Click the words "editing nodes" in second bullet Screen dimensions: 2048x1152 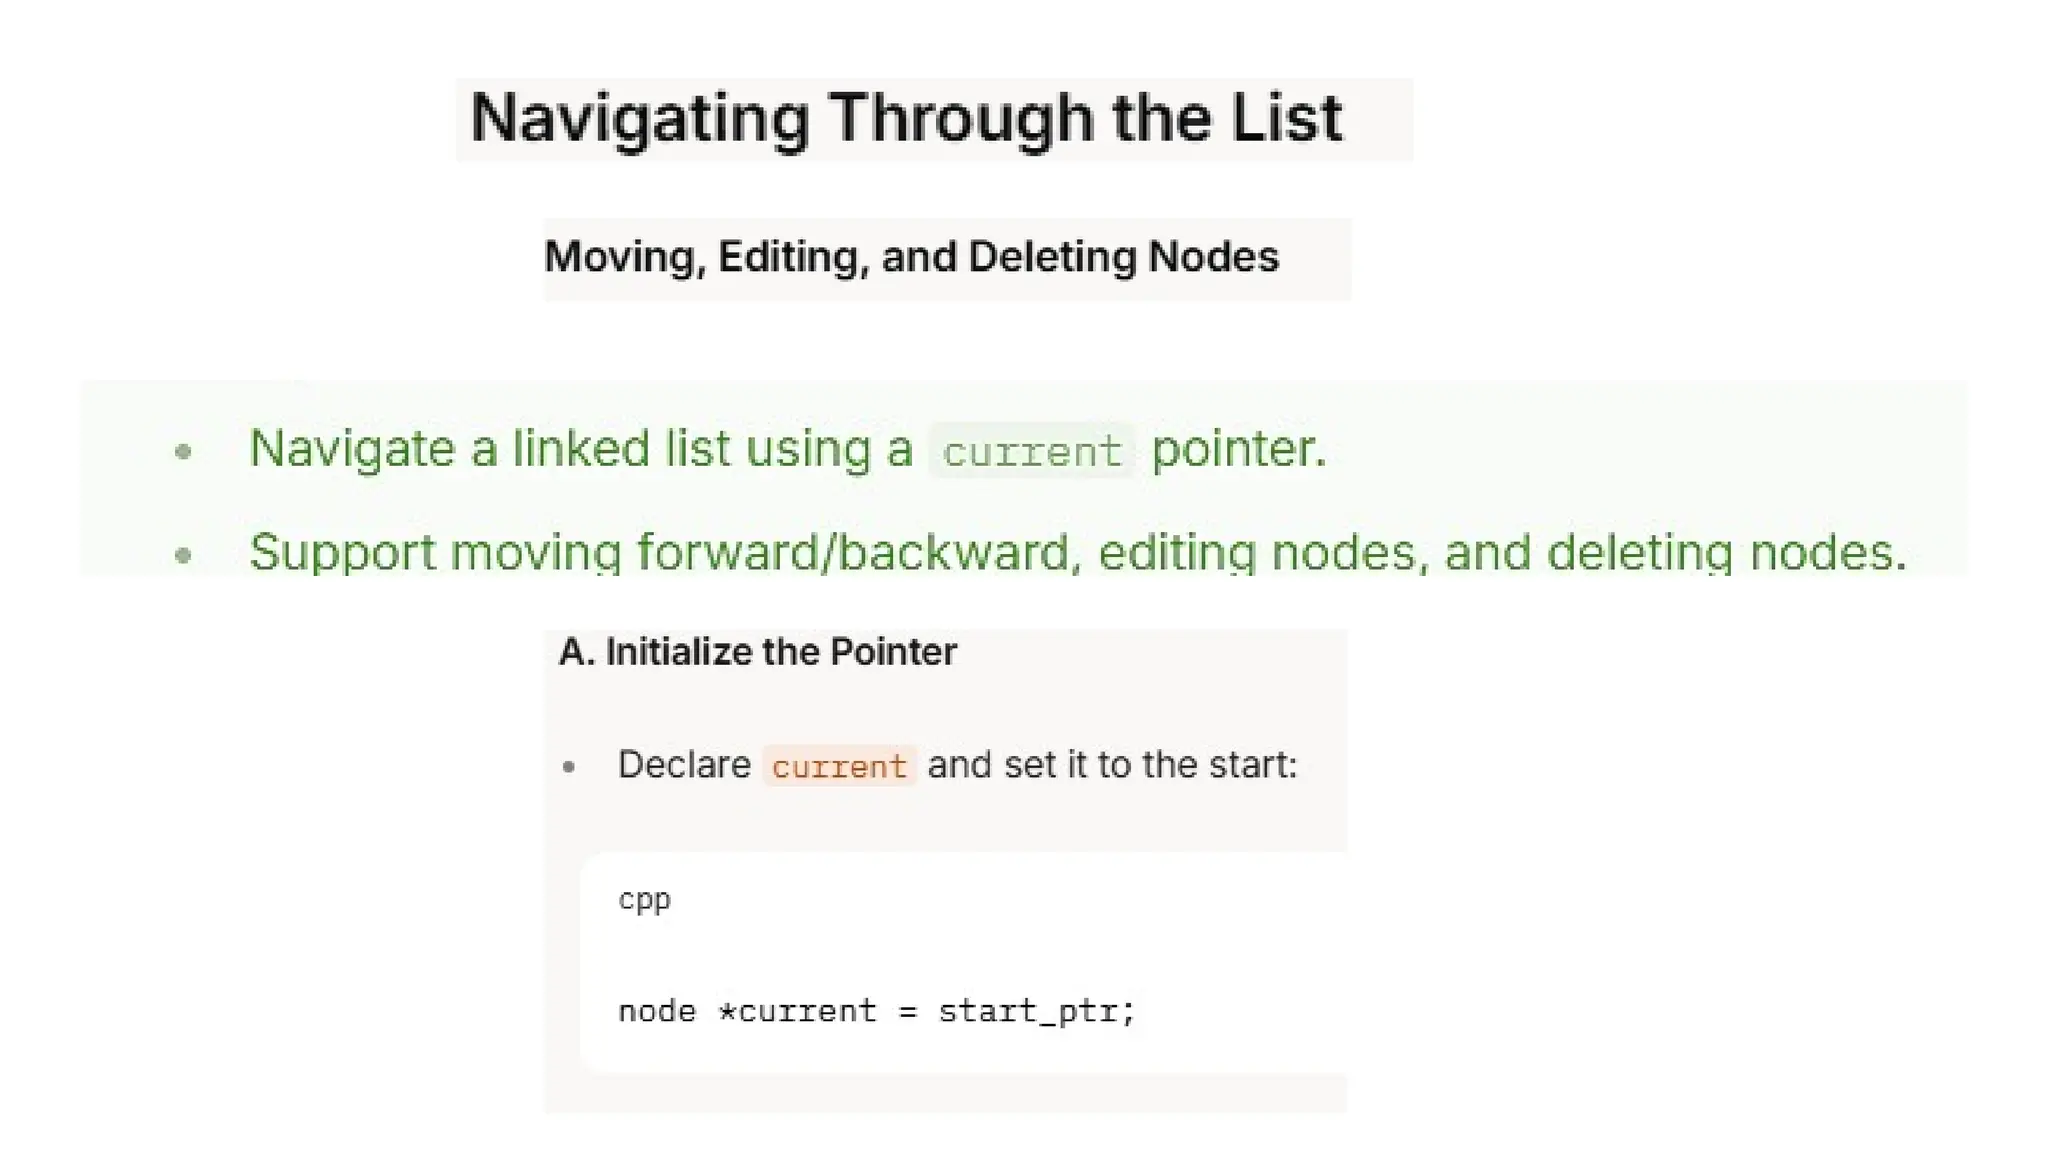click(1257, 552)
